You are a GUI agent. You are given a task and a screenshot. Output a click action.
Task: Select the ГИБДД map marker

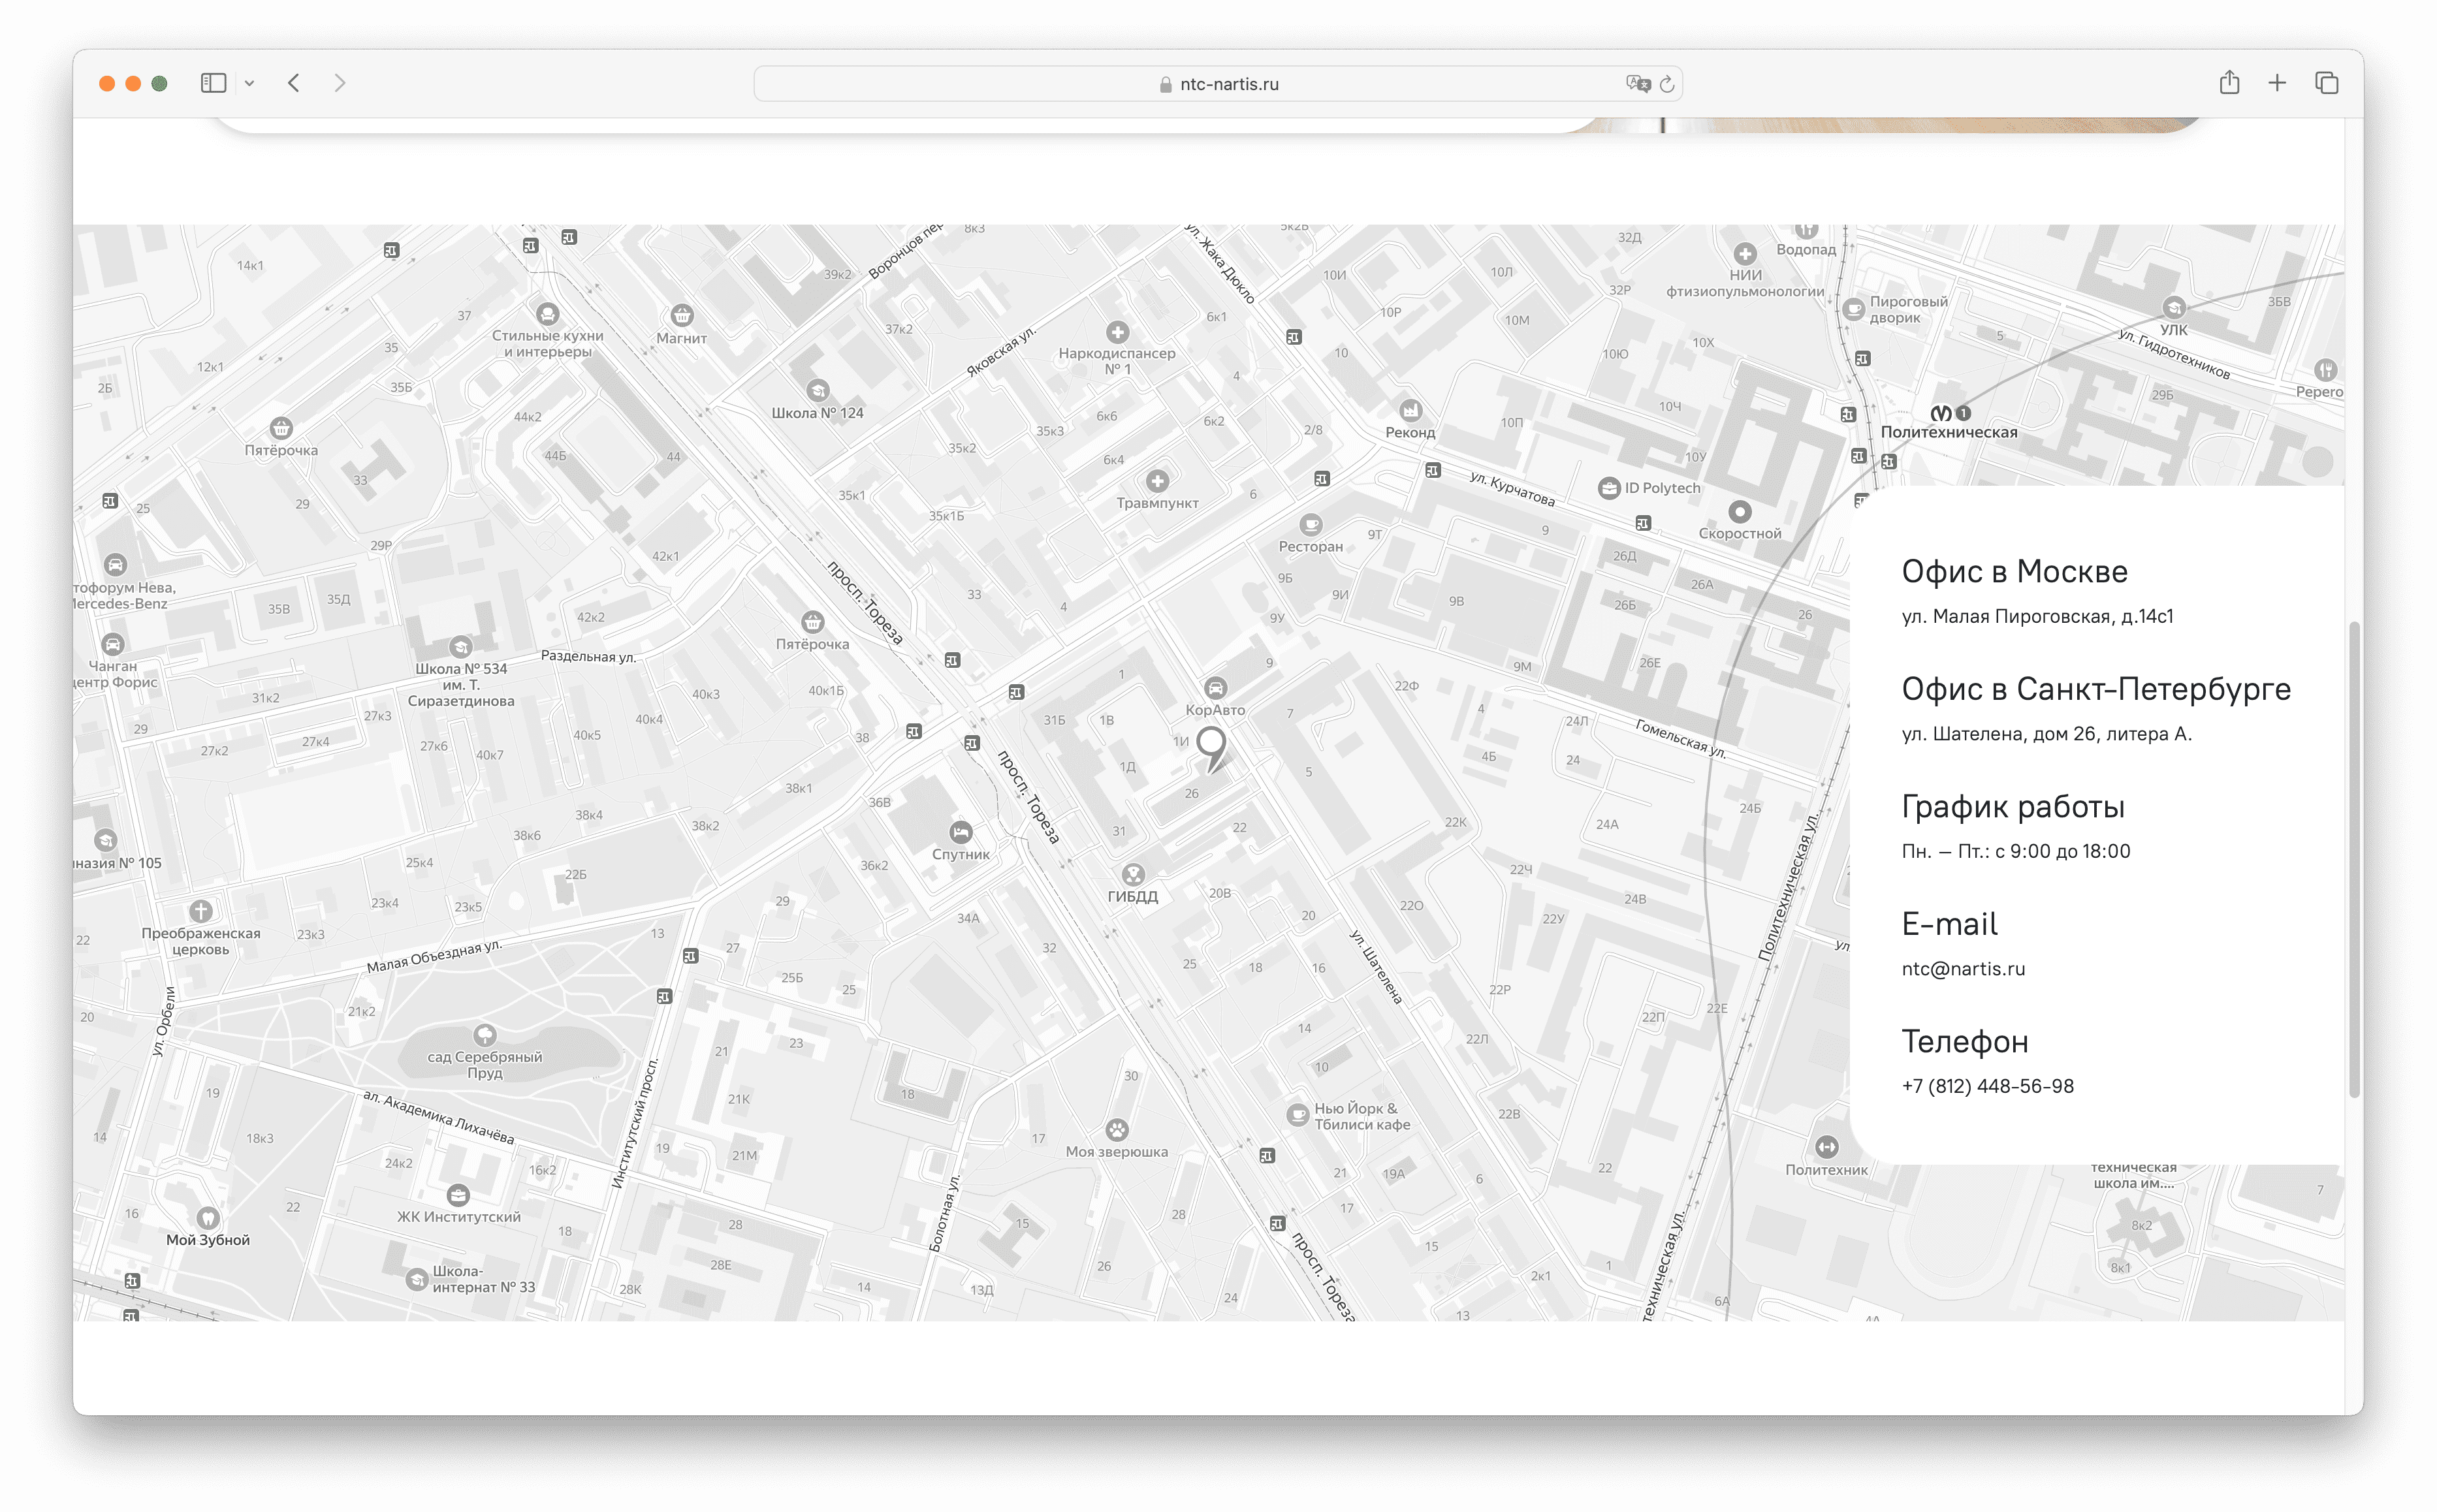pyautogui.click(x=1133, y=874)
